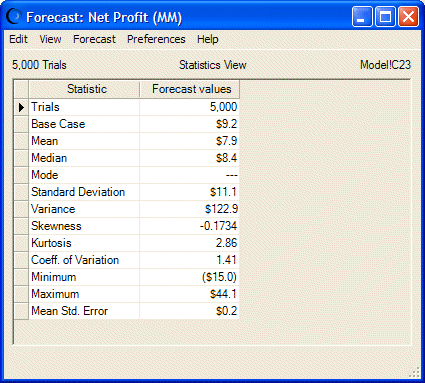Image resolution: width=425 pixels, height=383 pixels.
Task: Click the 5,000 value in Trials row
Action: 223,107
